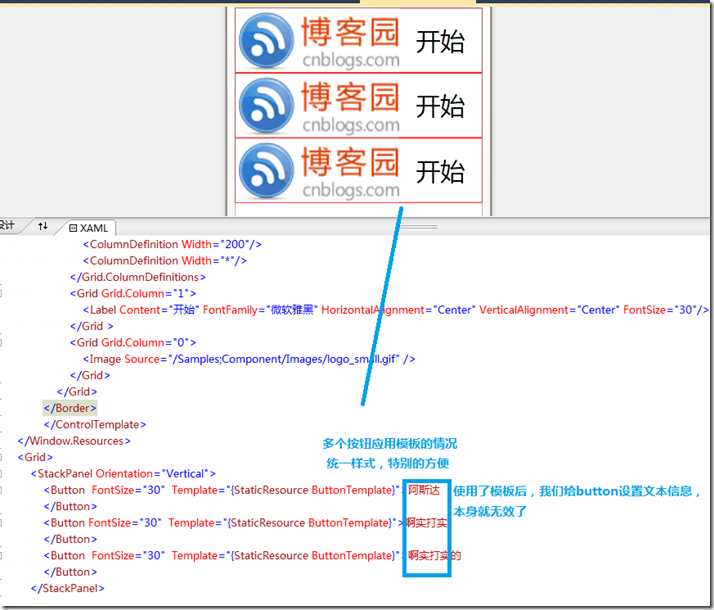Click the swap panes arrows icon
This screenshot has height=610, width=714.
[43, 226]
